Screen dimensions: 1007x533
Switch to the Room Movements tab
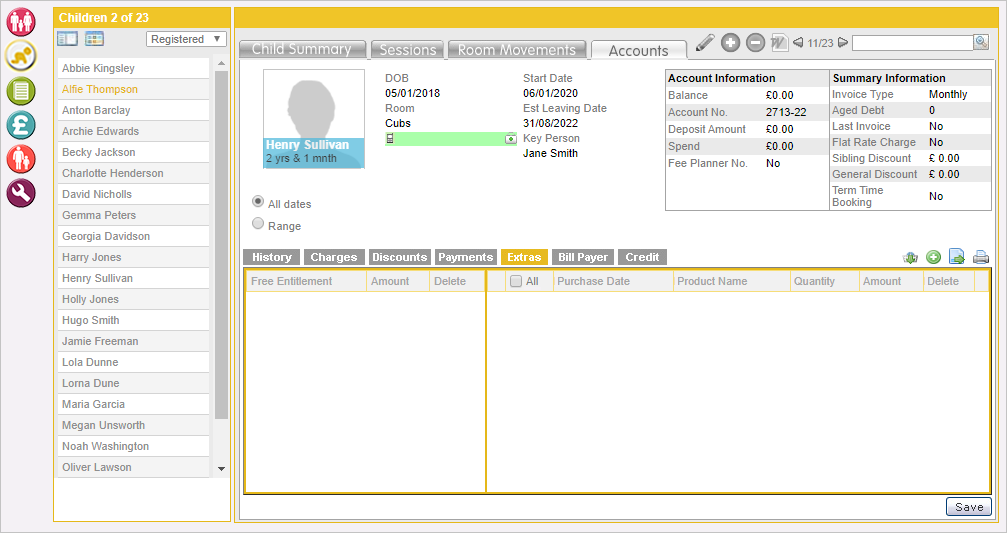click(517, 49)
